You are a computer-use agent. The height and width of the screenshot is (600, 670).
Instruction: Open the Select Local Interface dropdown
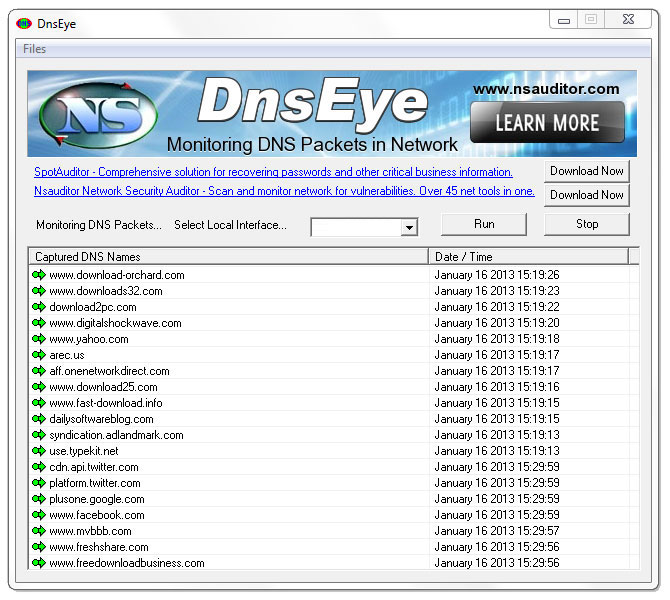pos(408,228)
